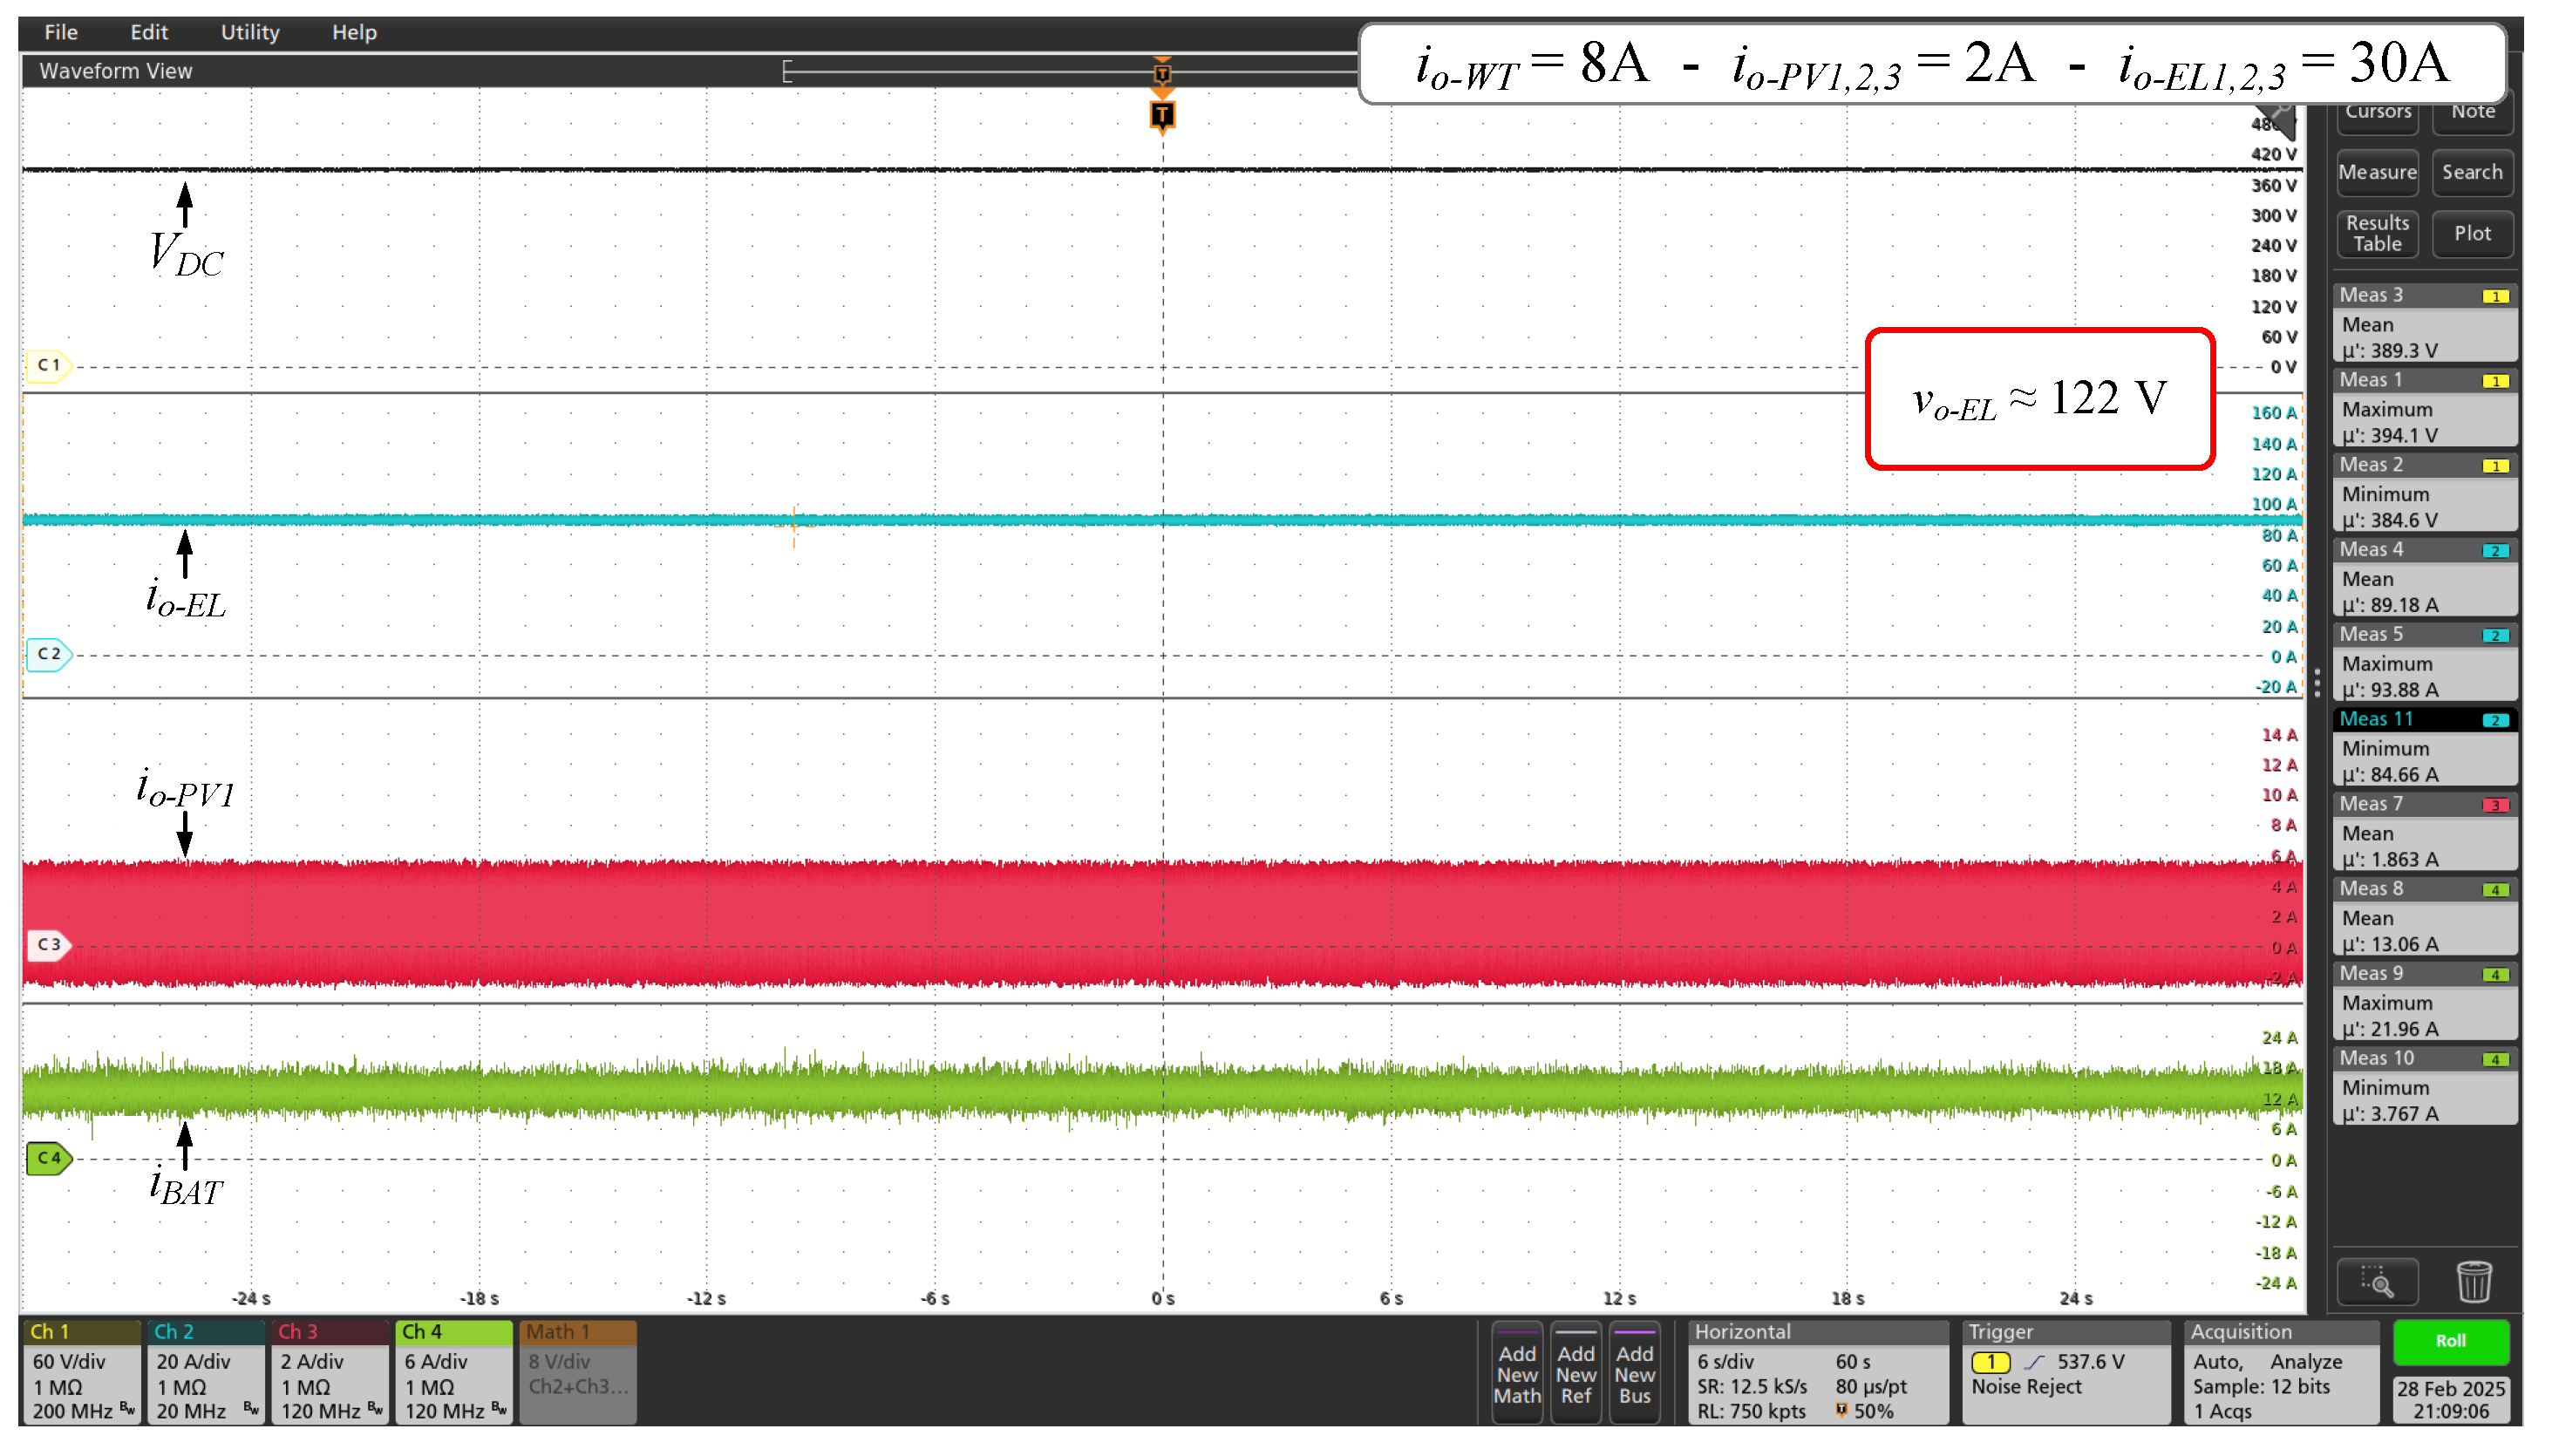Select the C1 channel handle

[x=48, y=365]
